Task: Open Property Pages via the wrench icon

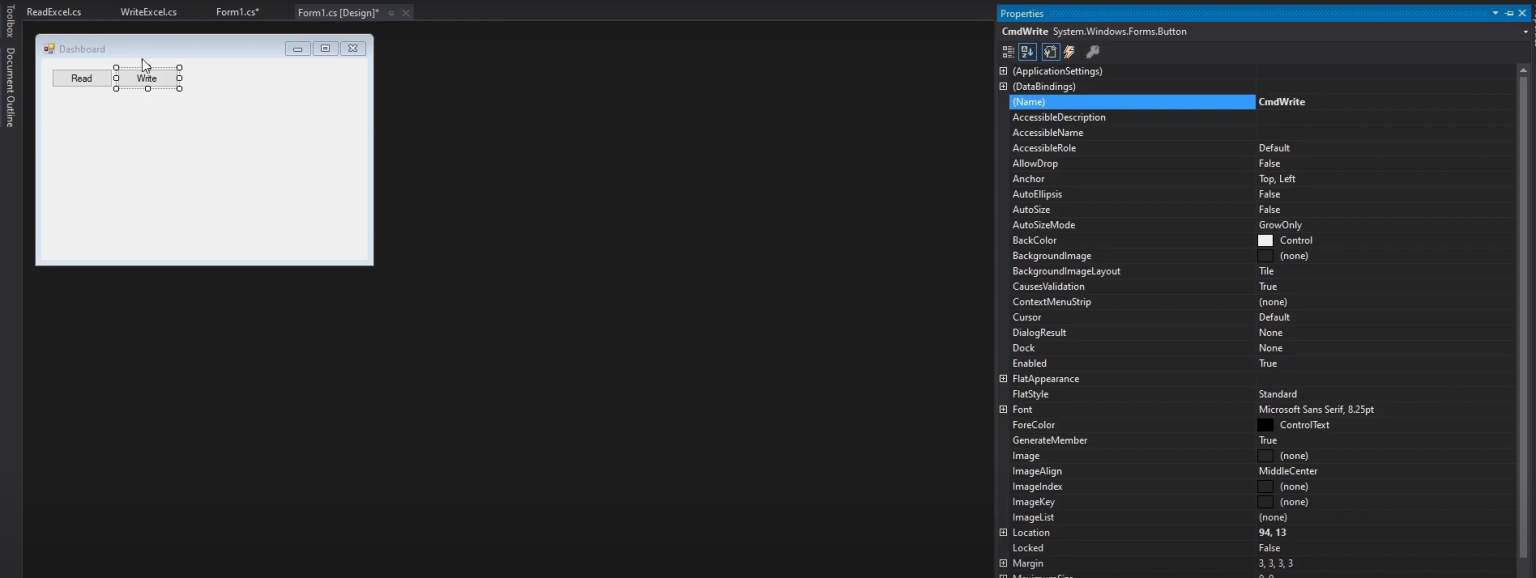Action: (x=1090, y=51)
